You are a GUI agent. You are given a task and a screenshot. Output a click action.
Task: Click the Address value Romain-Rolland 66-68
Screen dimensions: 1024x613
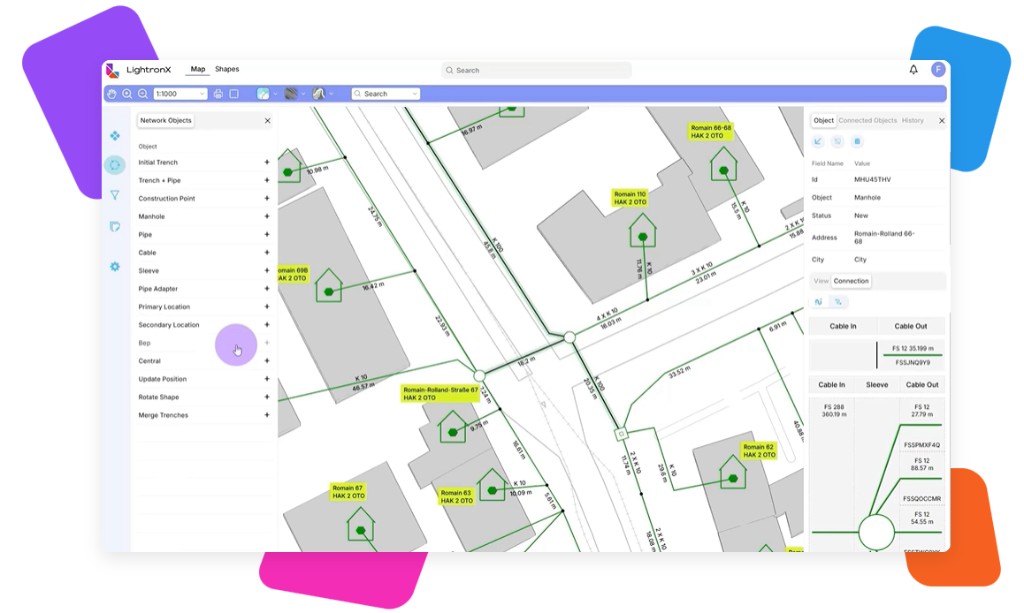[884, 237]
